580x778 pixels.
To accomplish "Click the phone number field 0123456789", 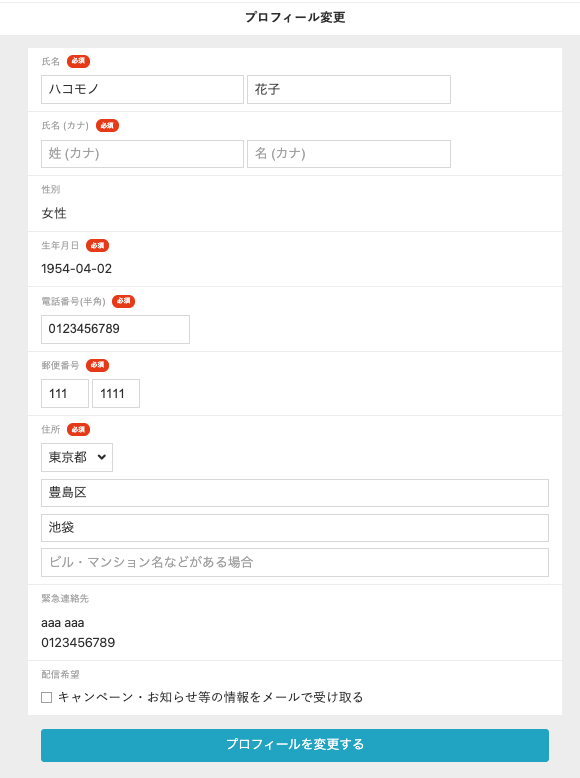I will click(x=115, y=329).
